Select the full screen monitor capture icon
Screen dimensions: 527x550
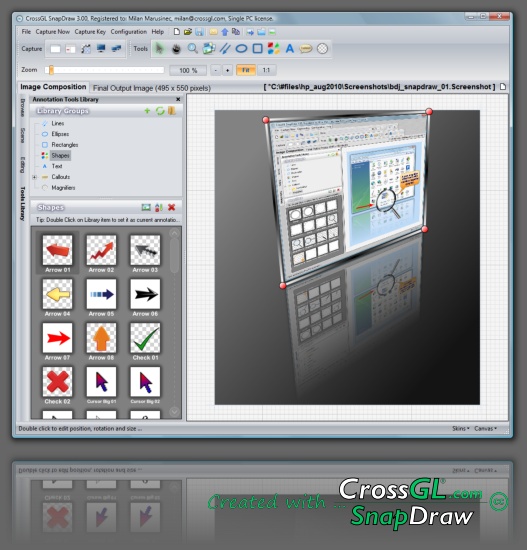(101, 49)
